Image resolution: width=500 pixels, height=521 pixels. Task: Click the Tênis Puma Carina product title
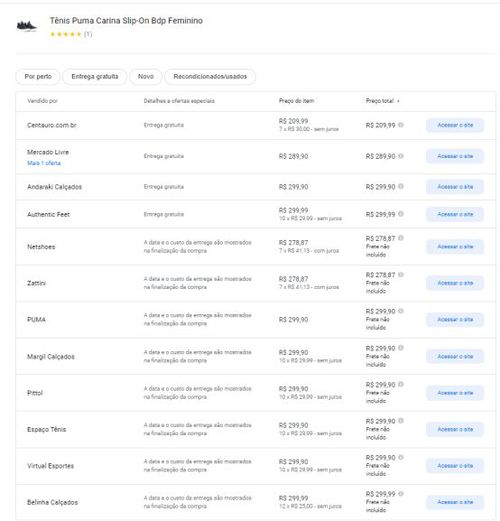(126, 21)
